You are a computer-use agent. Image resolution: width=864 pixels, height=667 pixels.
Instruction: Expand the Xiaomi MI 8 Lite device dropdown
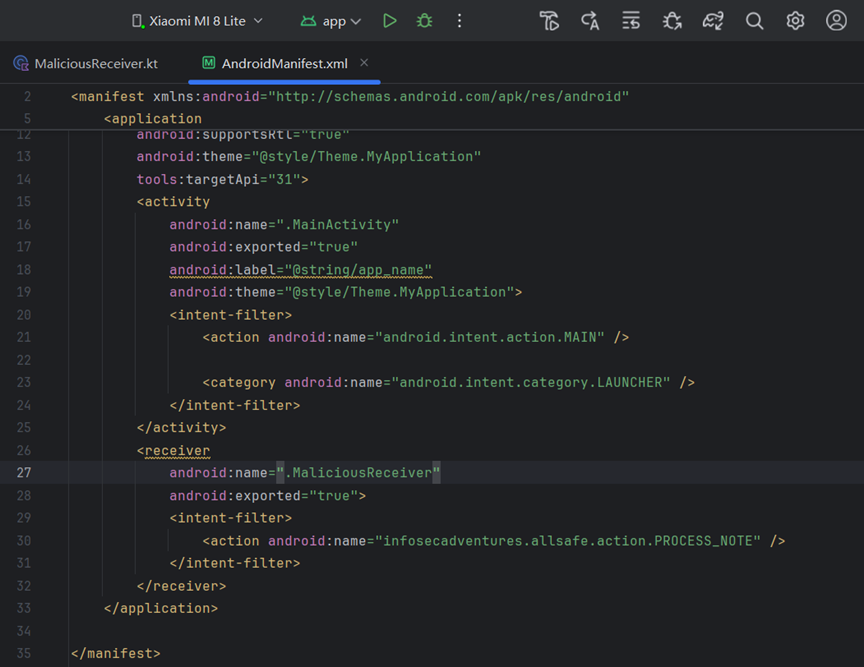[197, 21]
